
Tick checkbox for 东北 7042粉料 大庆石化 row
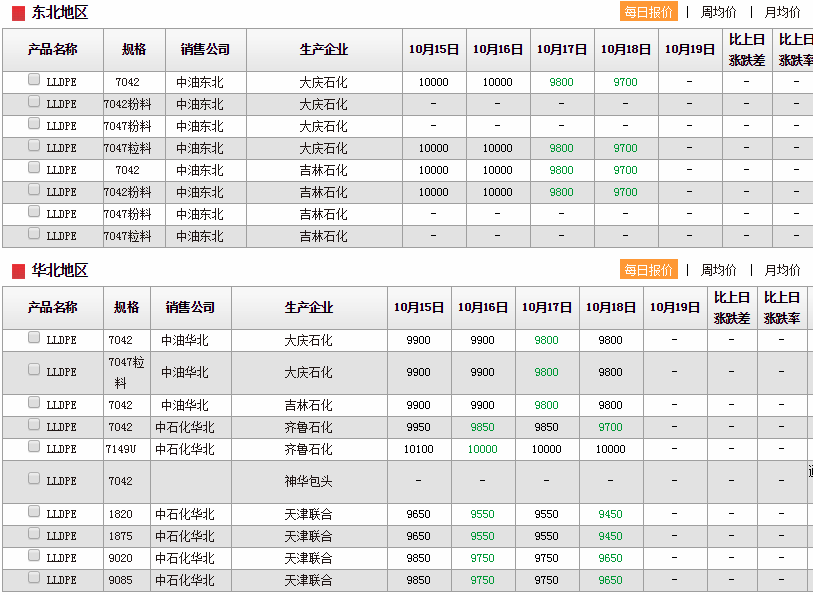click(34, 102)
